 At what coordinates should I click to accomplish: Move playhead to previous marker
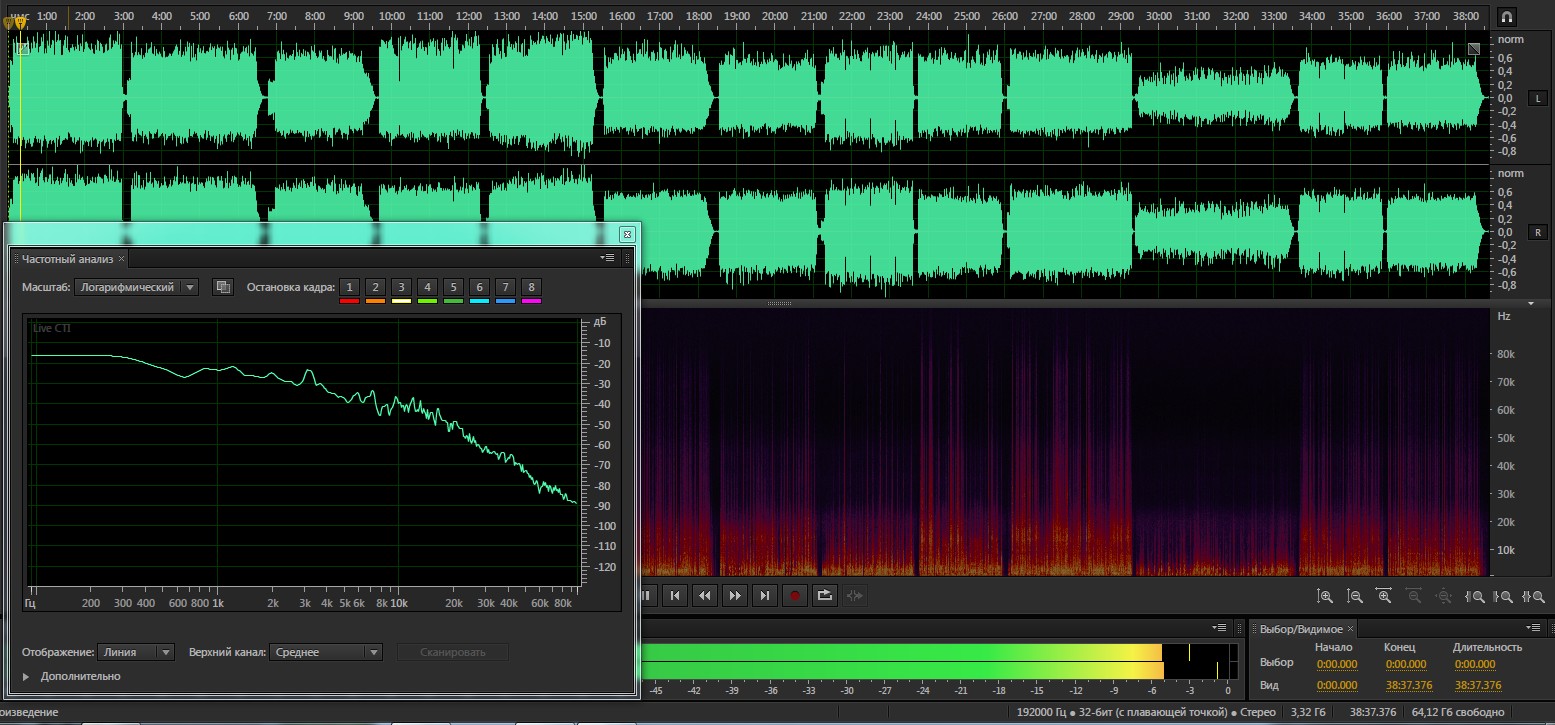tap(675, 596)
